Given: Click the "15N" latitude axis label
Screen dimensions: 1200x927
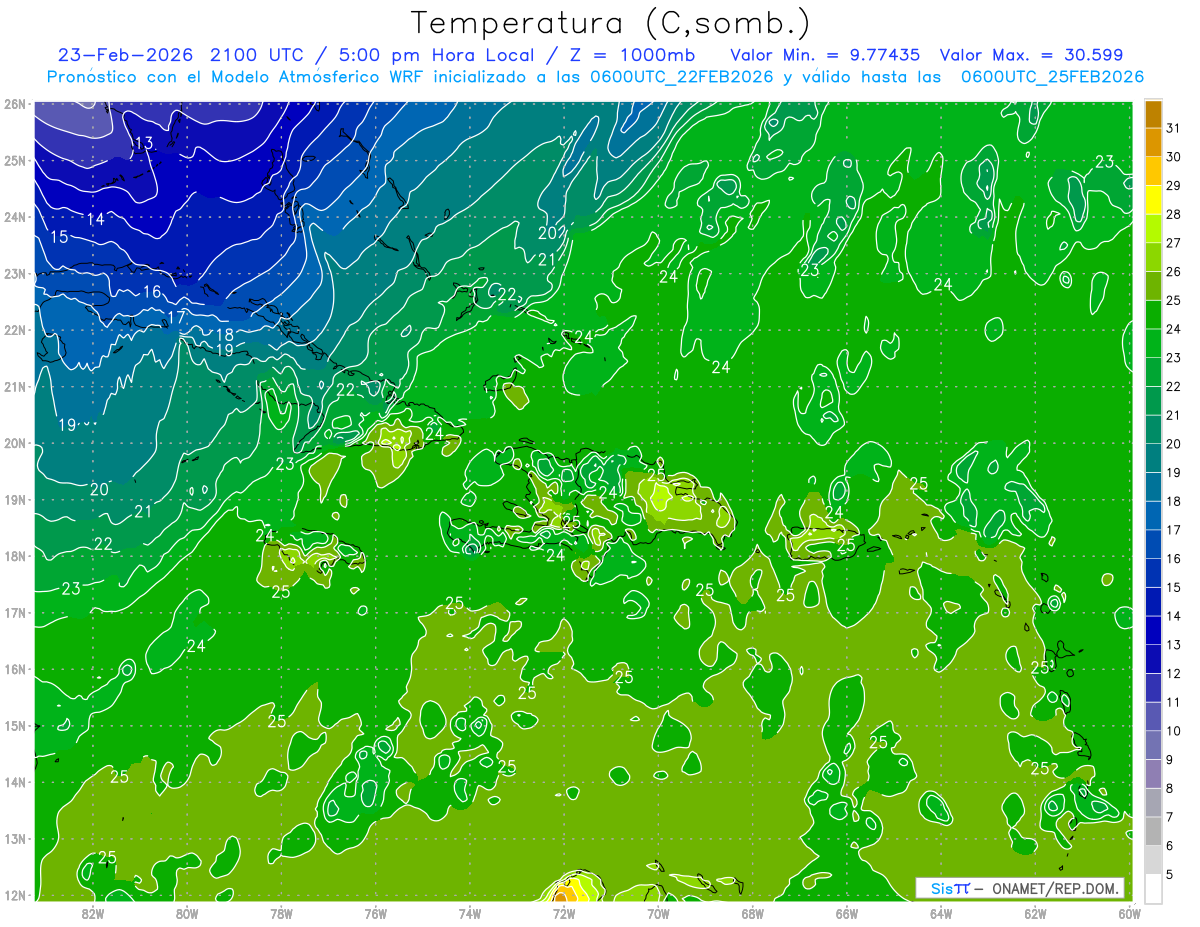Looking at the screenshot, I should tap(14, 726).
